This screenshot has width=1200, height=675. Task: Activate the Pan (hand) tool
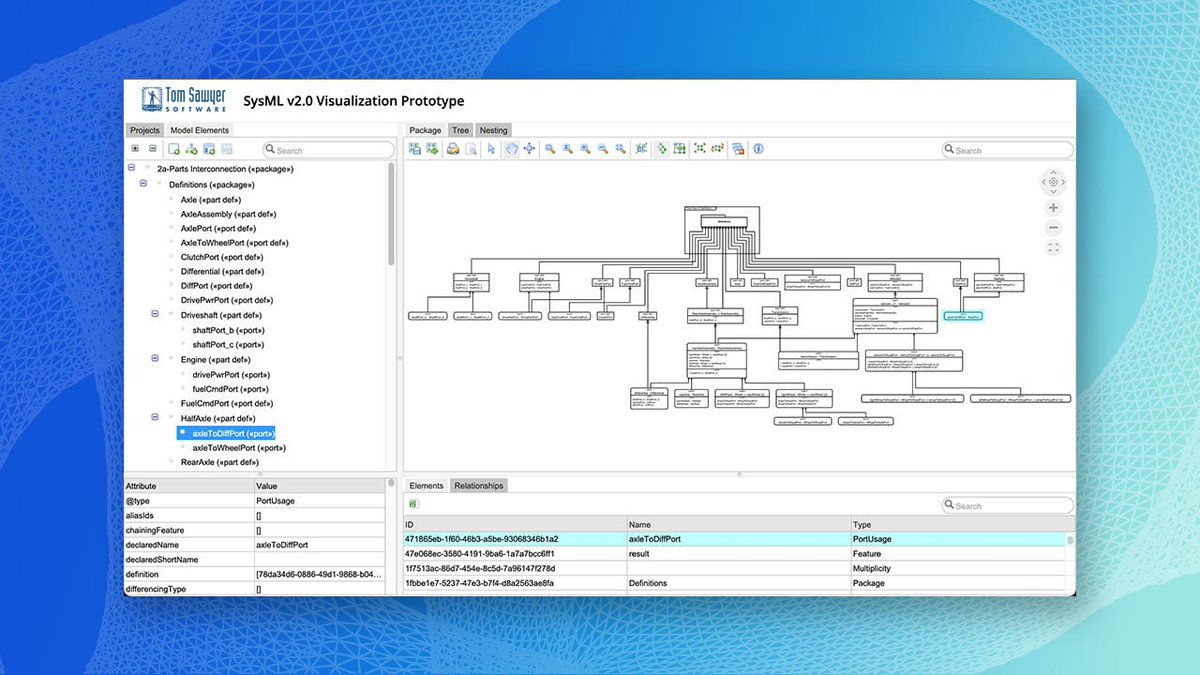point(510,149)
